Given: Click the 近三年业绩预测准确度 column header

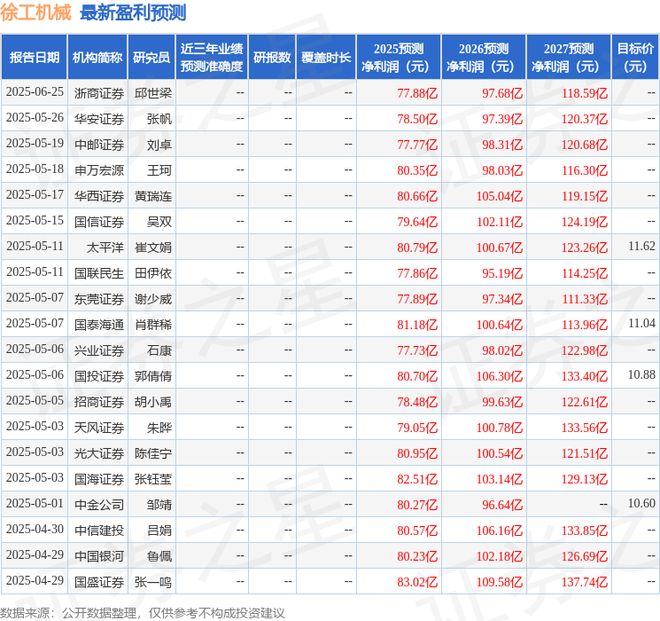Looking at the screenshot, I should click(212, 57).
